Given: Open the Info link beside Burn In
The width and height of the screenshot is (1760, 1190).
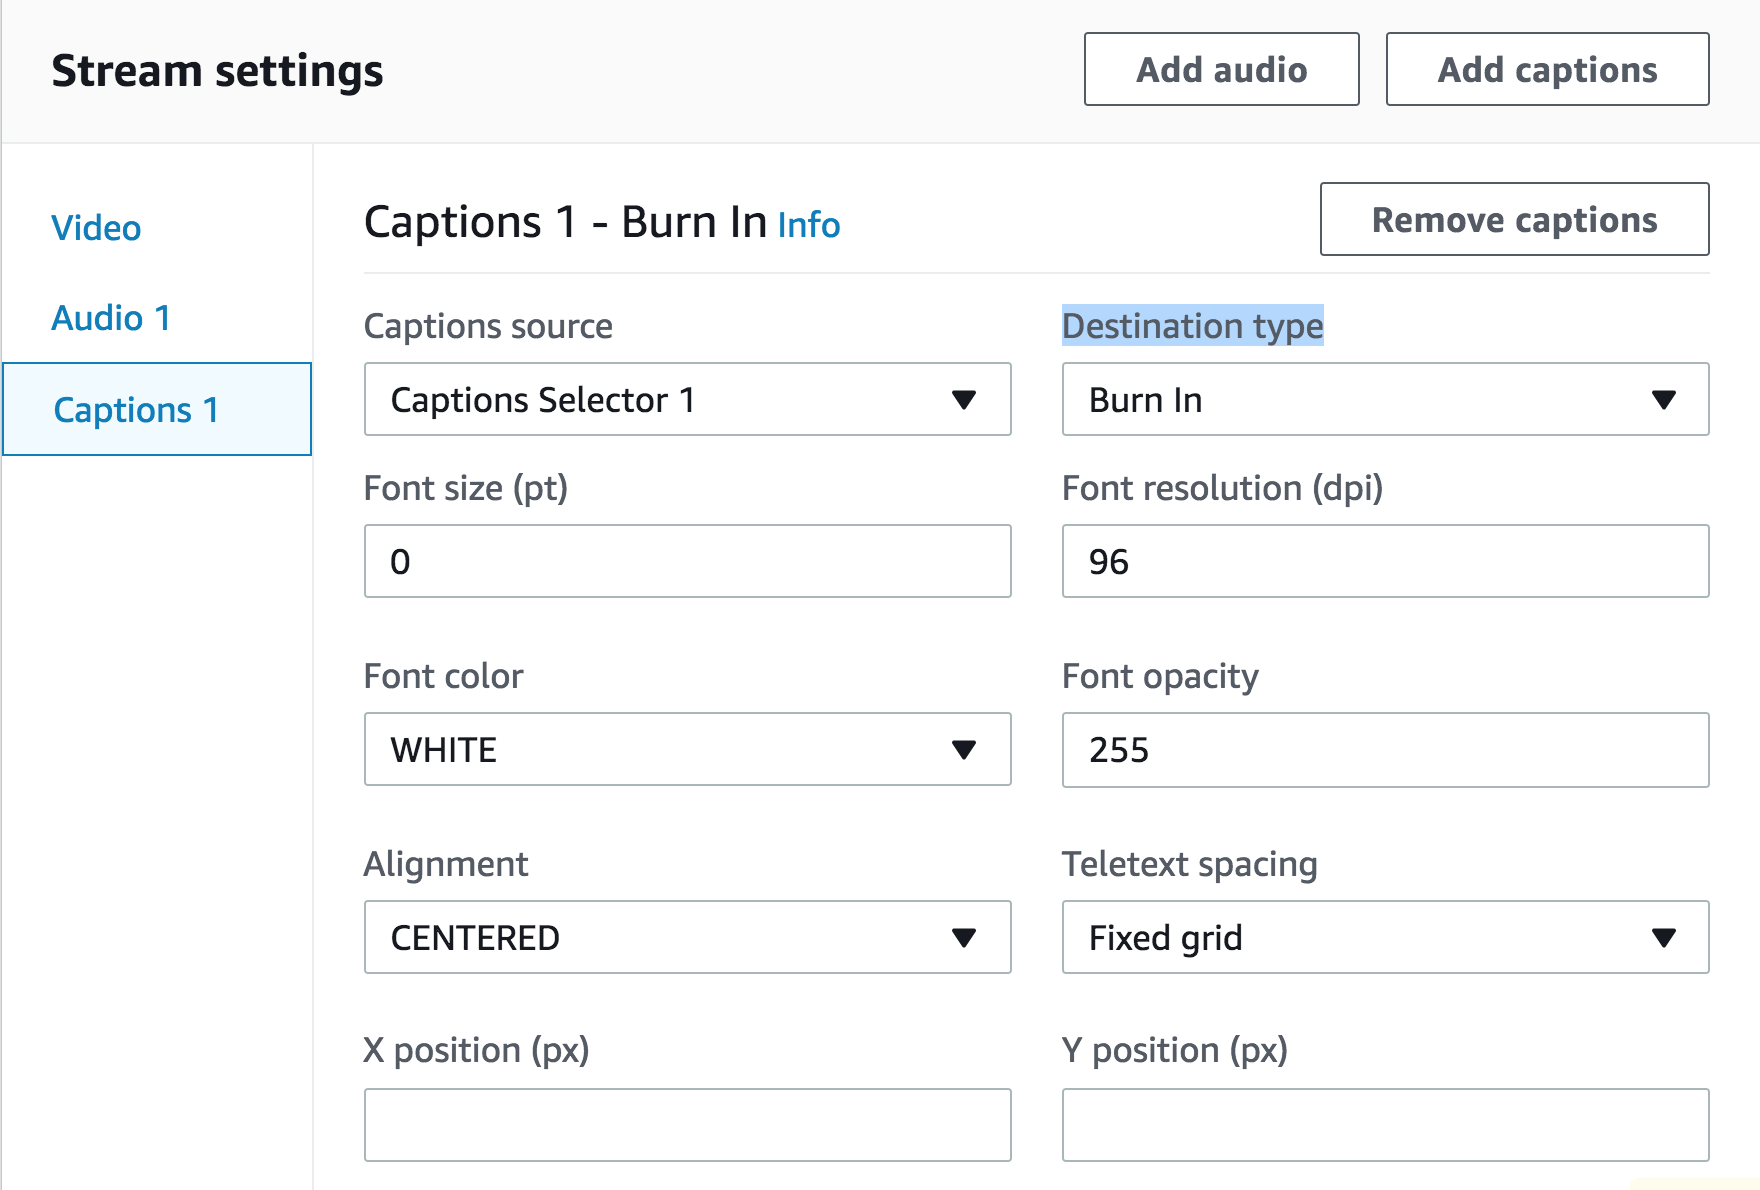Looking at the screenshot, I should (x=809, y=225).
